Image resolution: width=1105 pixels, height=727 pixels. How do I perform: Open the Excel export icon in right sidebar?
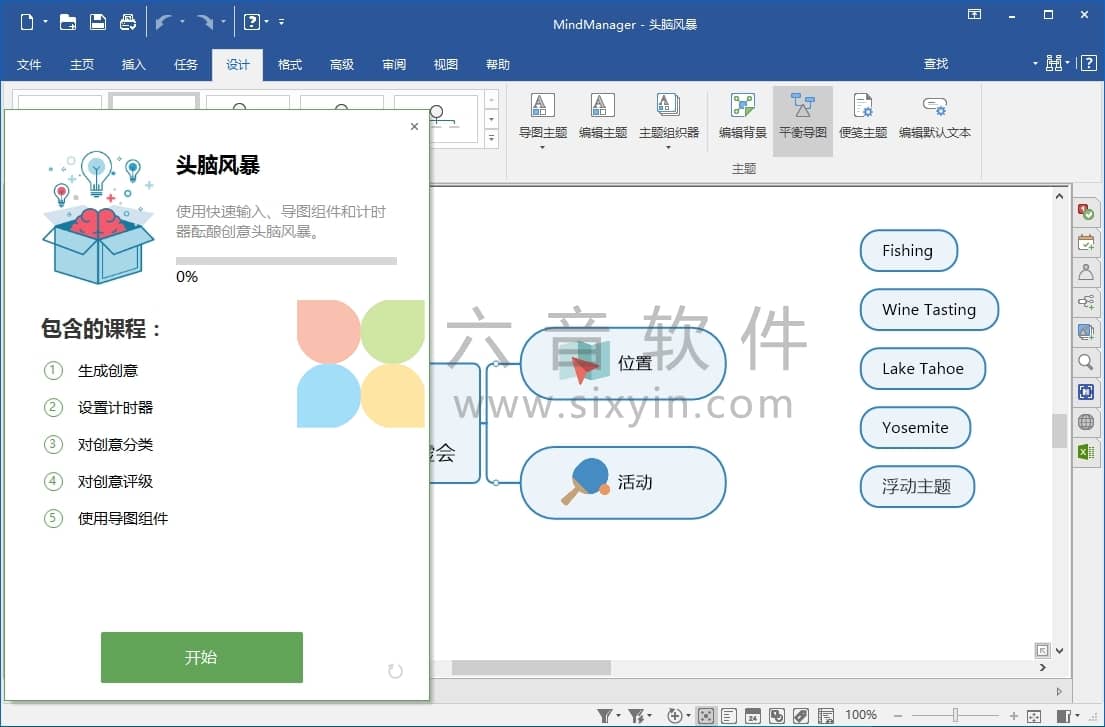[1086, 452]
